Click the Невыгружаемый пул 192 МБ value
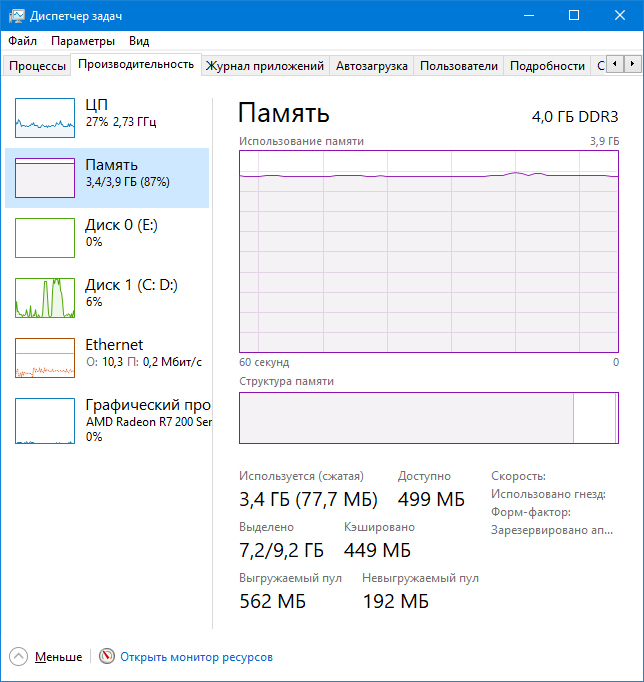 coord(395,602)
